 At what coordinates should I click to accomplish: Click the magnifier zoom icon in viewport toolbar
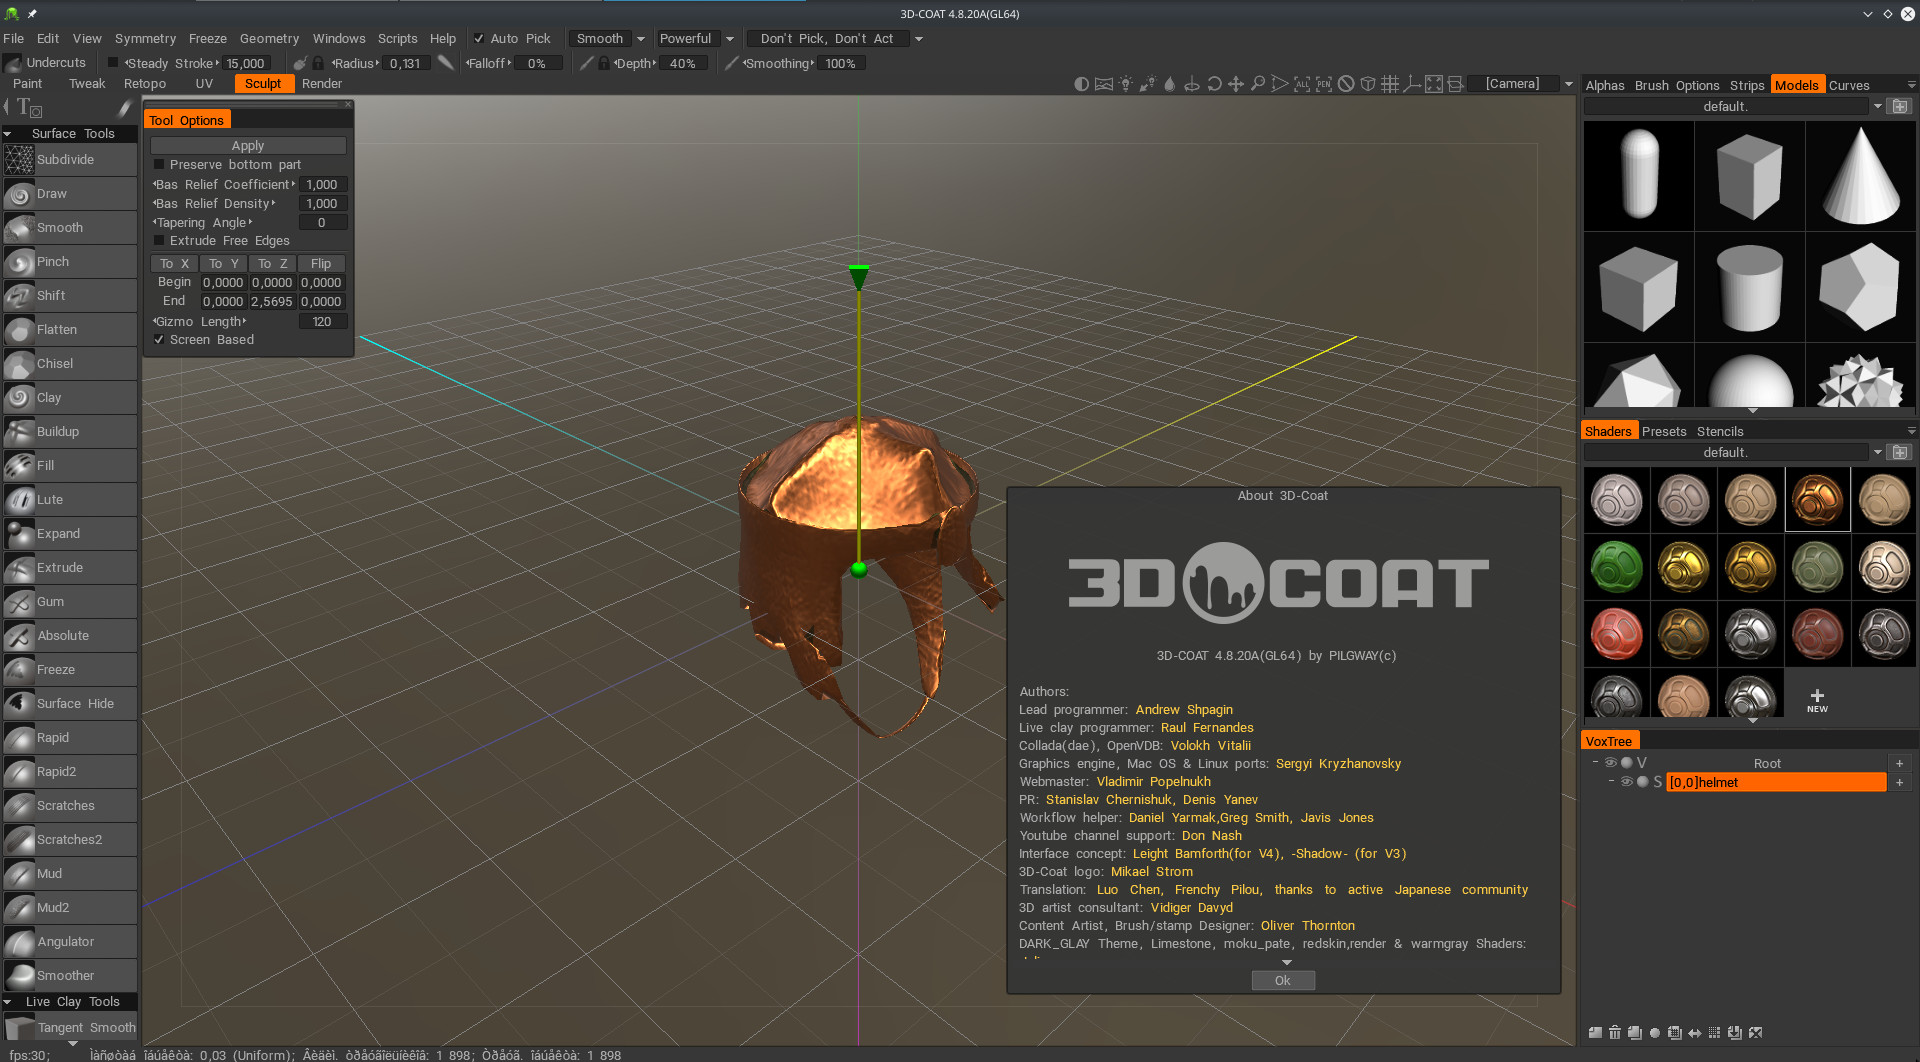1258,84
